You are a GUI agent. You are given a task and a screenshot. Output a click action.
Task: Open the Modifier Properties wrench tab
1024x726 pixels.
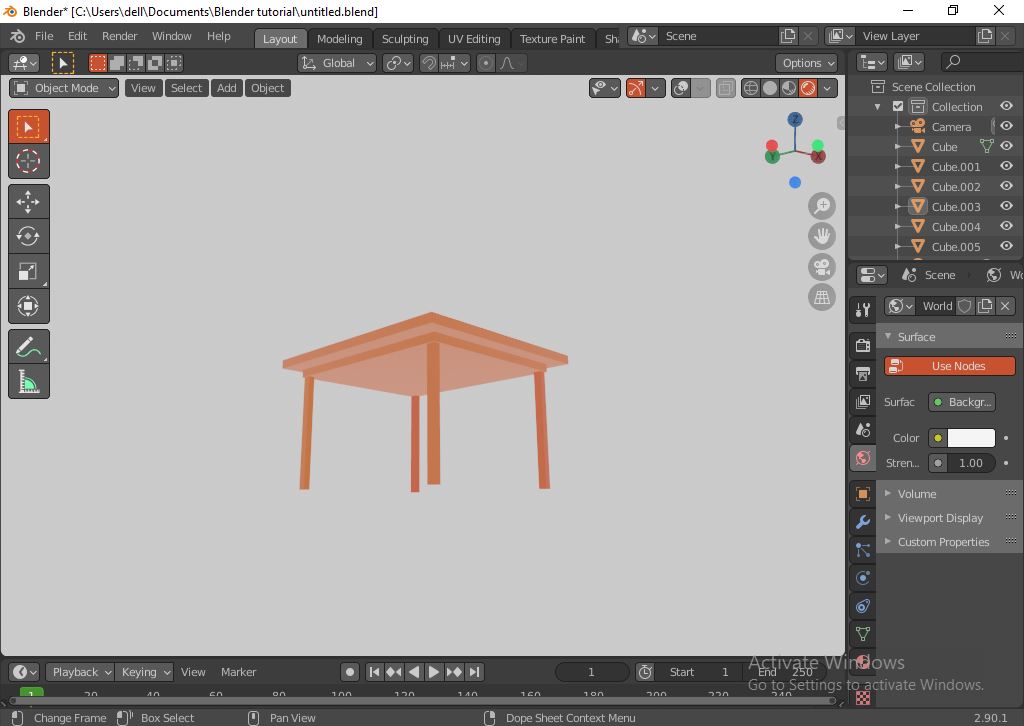[861, 521]
